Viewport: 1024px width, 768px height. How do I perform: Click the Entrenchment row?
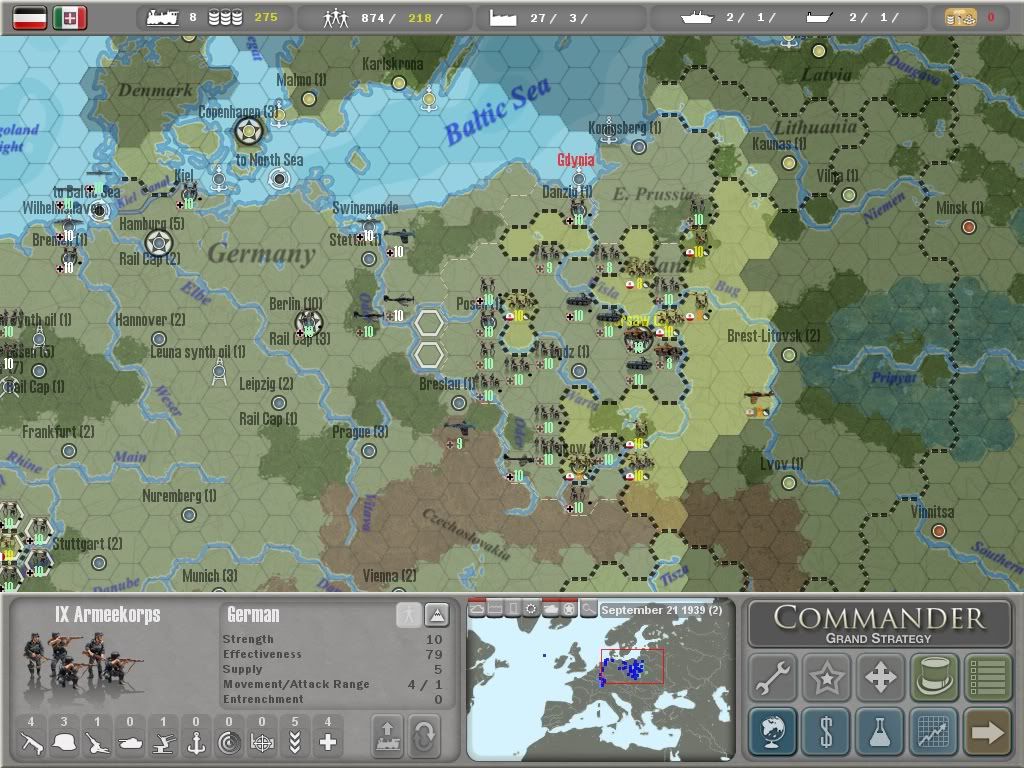point(332,699)
